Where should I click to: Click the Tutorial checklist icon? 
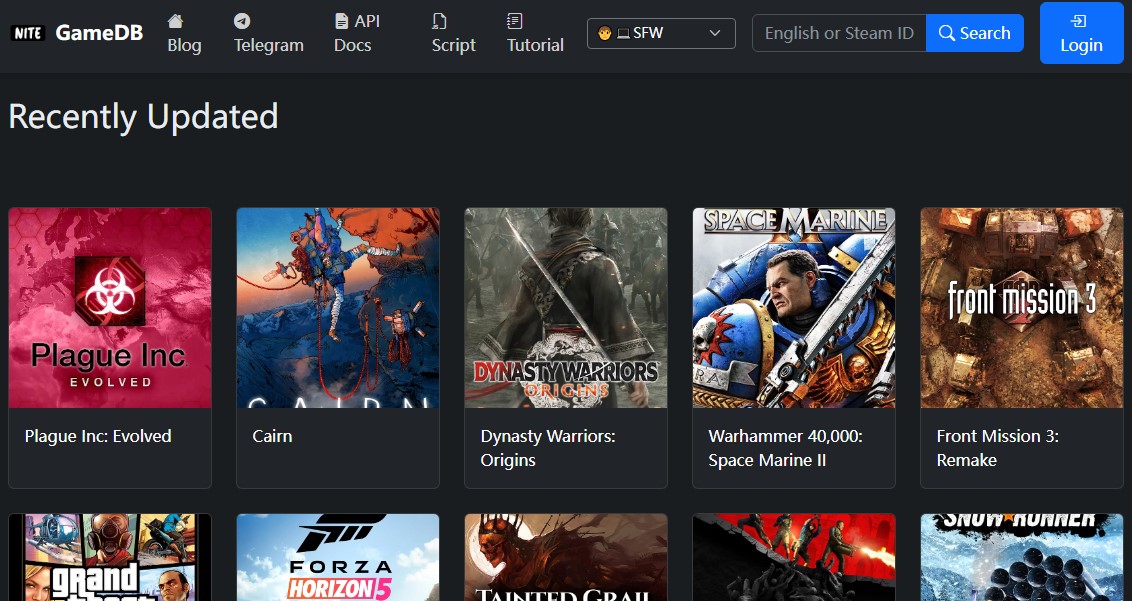515,21
